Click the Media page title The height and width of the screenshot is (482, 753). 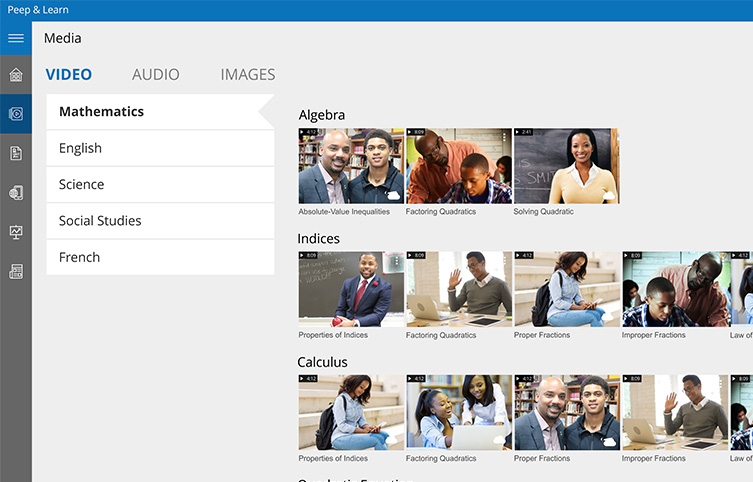click(x=62, y=38)
